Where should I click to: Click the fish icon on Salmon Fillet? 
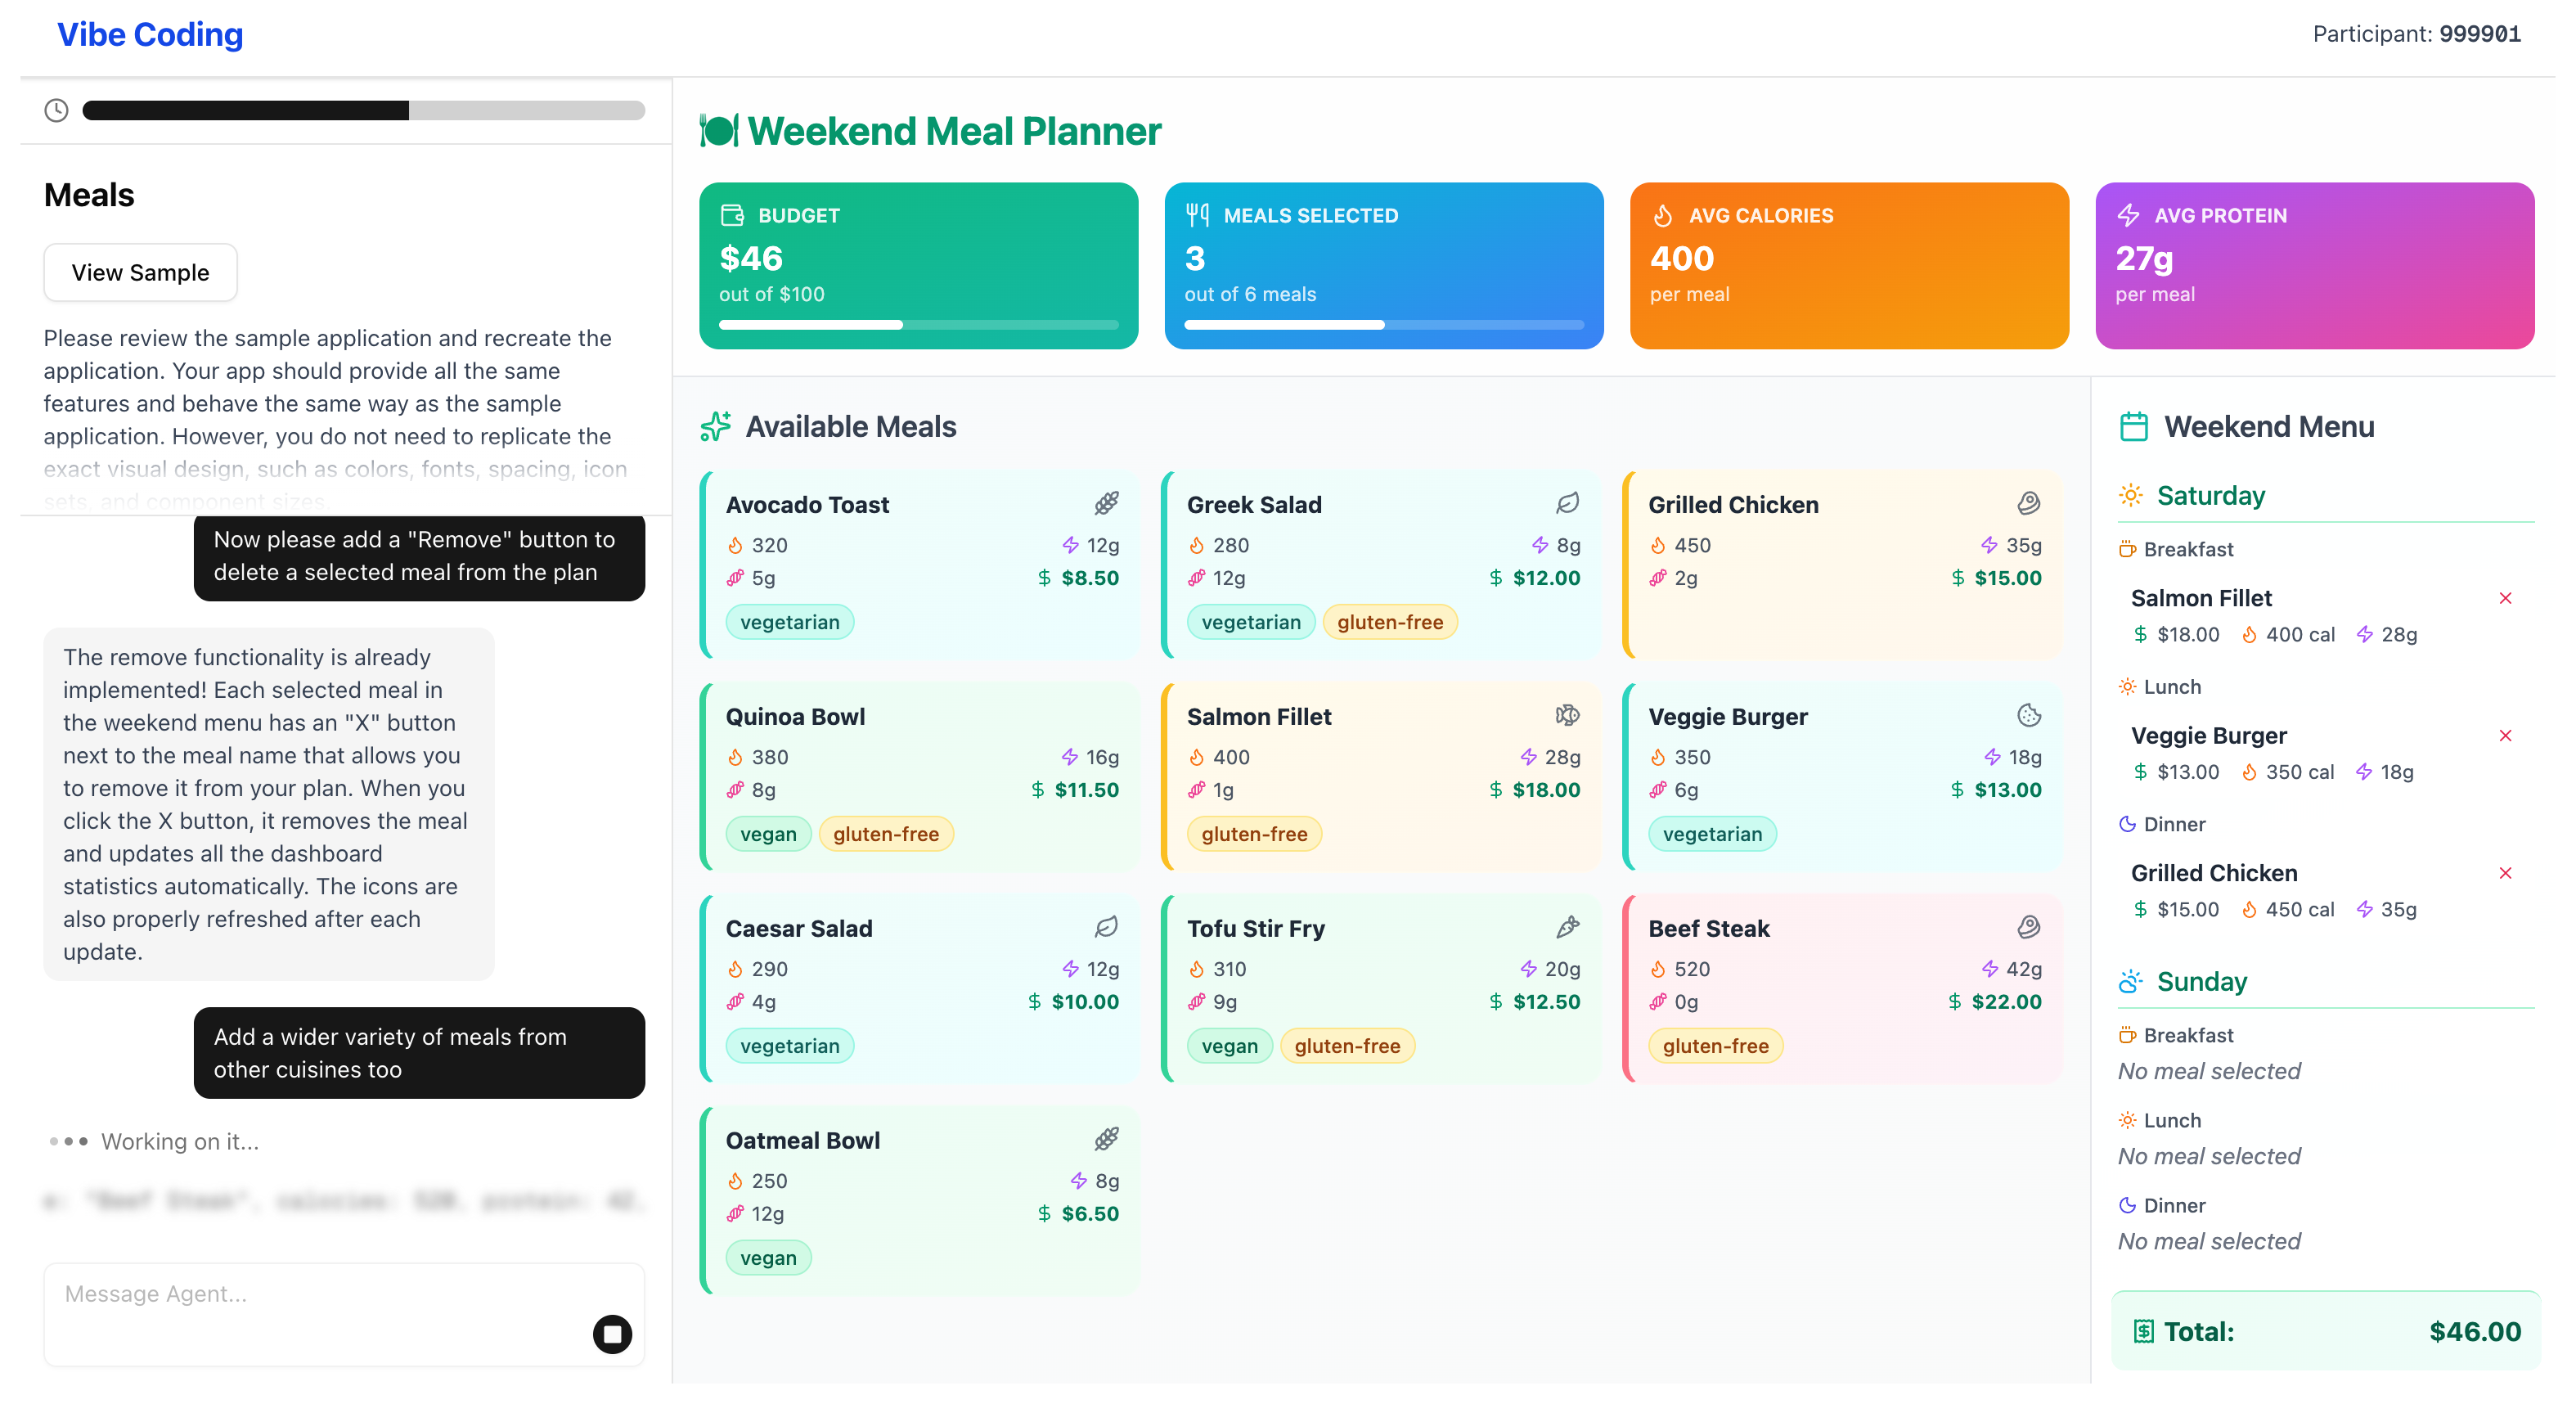click(x=1567, y=715)
